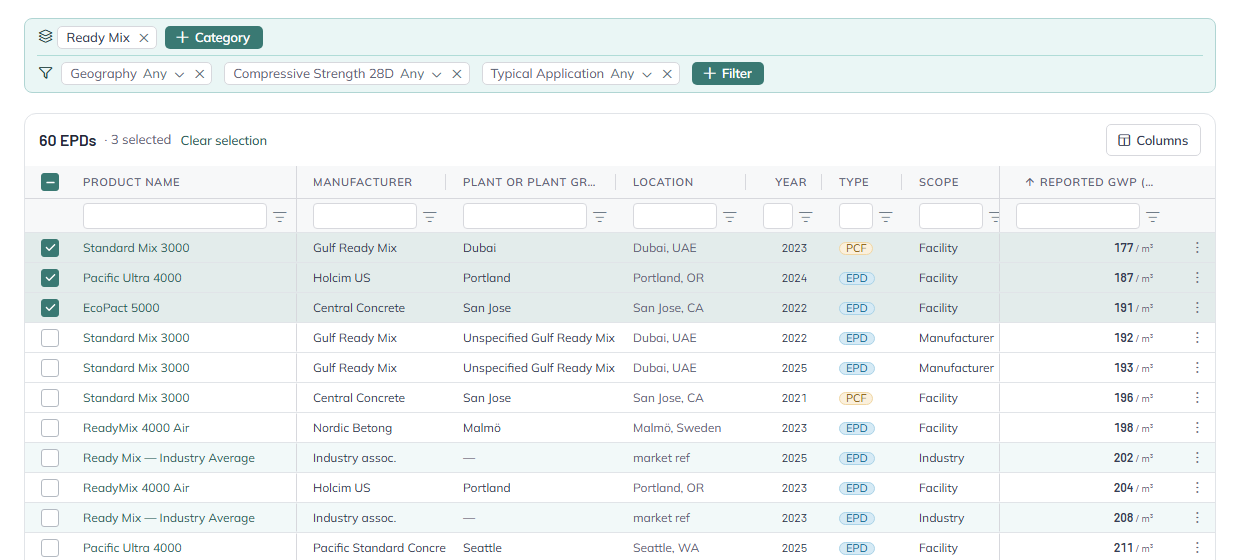
Task: Remove the Typical Application filter
Action: [x=667, y=74]
